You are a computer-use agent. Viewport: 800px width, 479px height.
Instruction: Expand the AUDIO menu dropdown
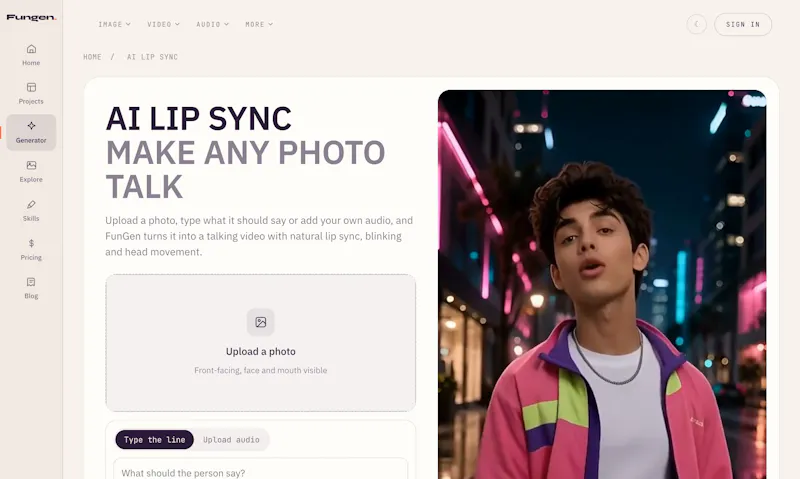click(212, 24)
